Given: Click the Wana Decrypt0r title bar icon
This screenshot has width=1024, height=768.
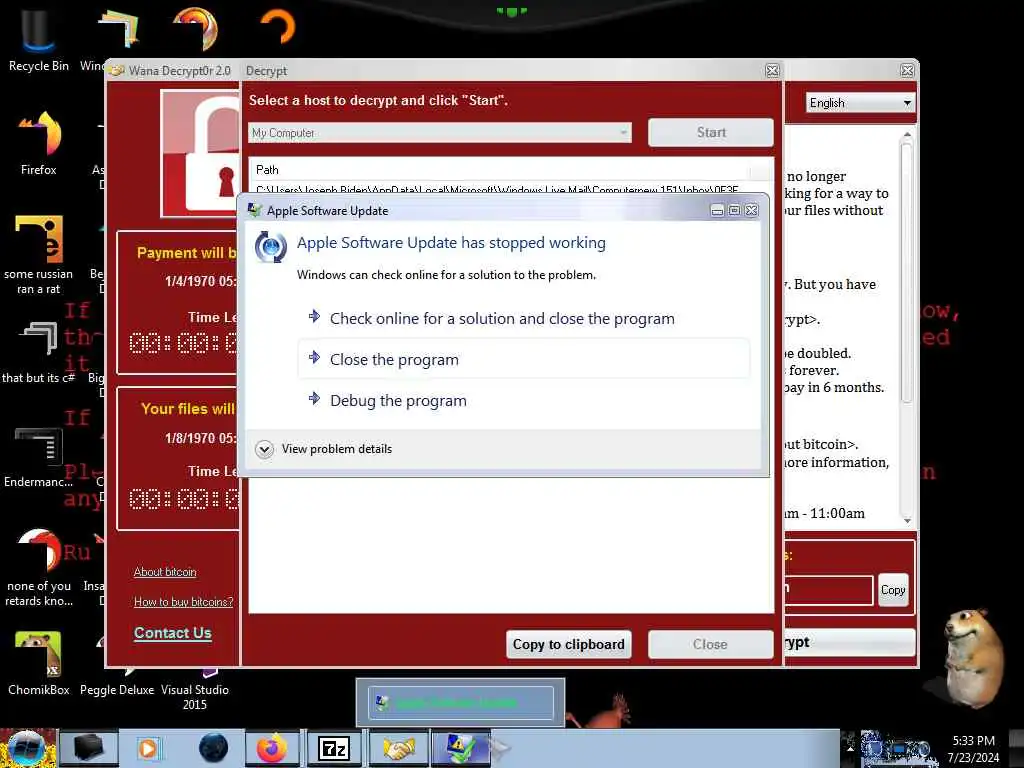Looking at the screenshot, I should click(117, 71).
